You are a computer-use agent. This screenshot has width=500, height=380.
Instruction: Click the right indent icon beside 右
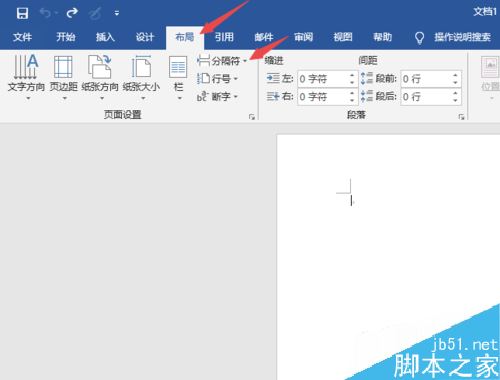pos(273,97)
